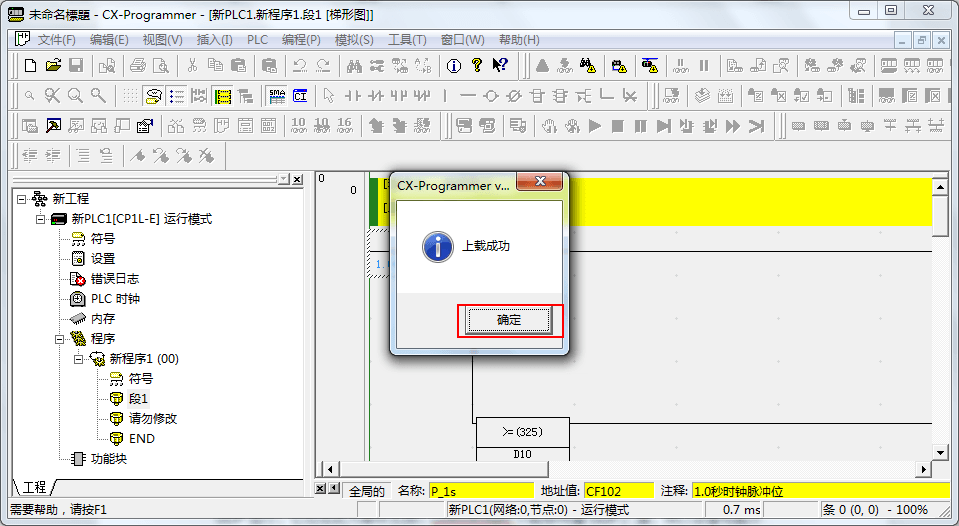Select the new normally closed contact tool

(376, 96)
